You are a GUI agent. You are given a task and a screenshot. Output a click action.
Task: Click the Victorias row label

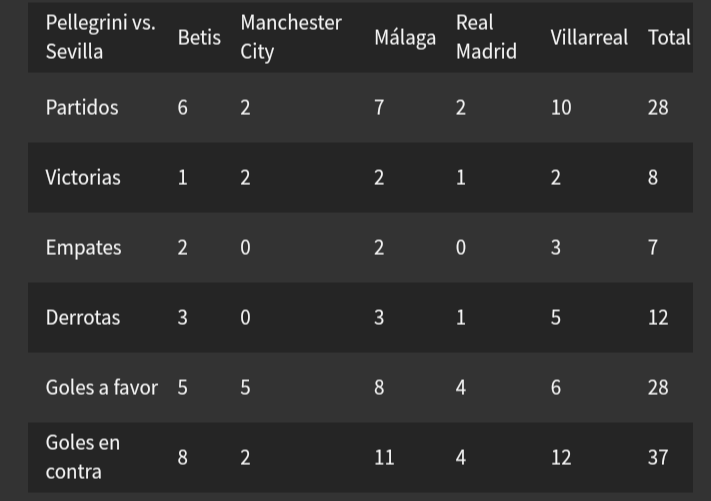tap(83, 178)
